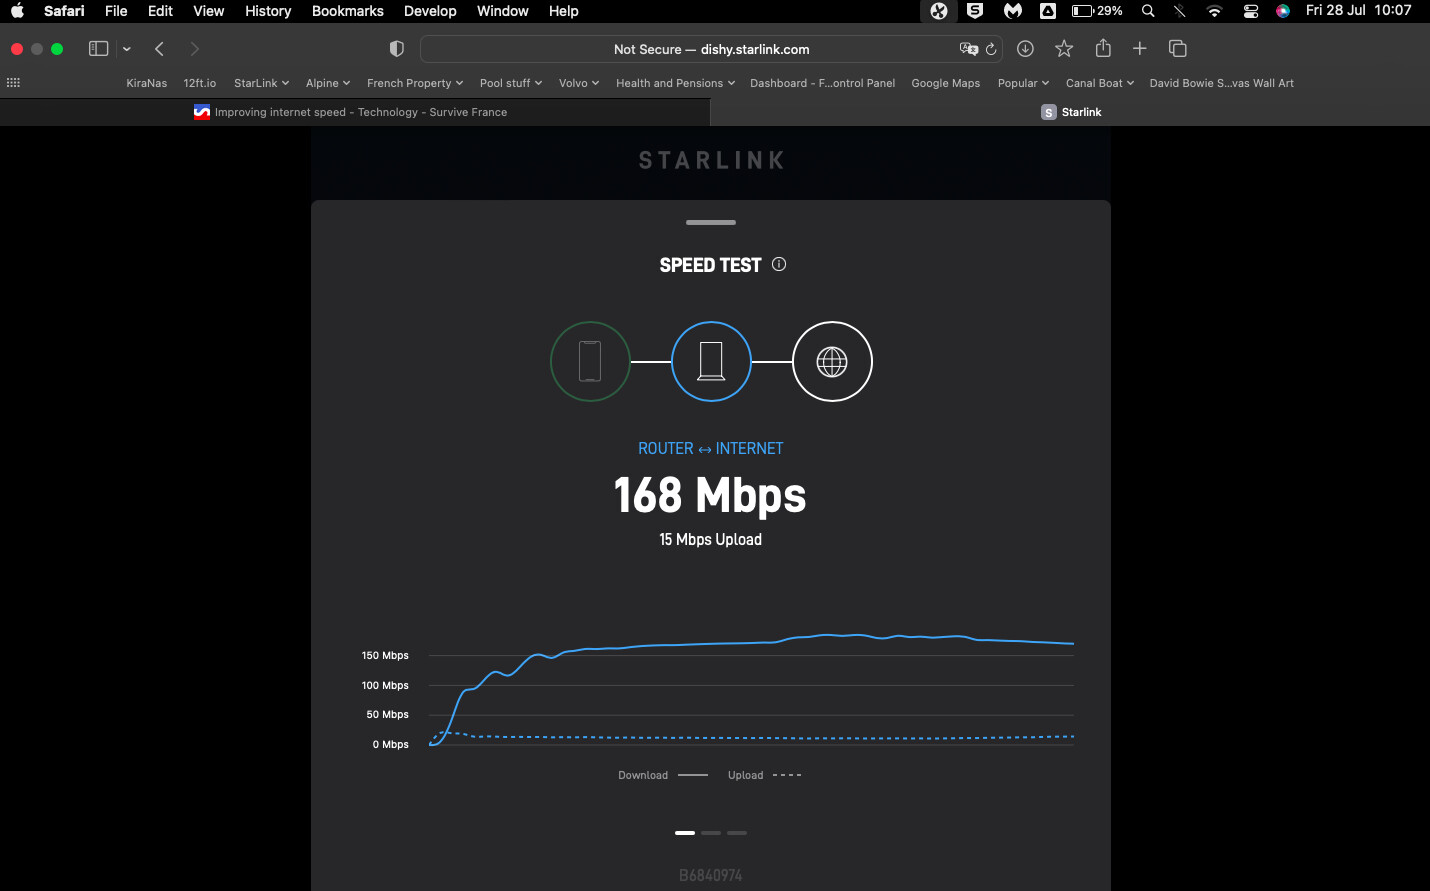Go to the second page indicator dot
The width and height of the screenshot is (1430, 891).
(711, 832)
